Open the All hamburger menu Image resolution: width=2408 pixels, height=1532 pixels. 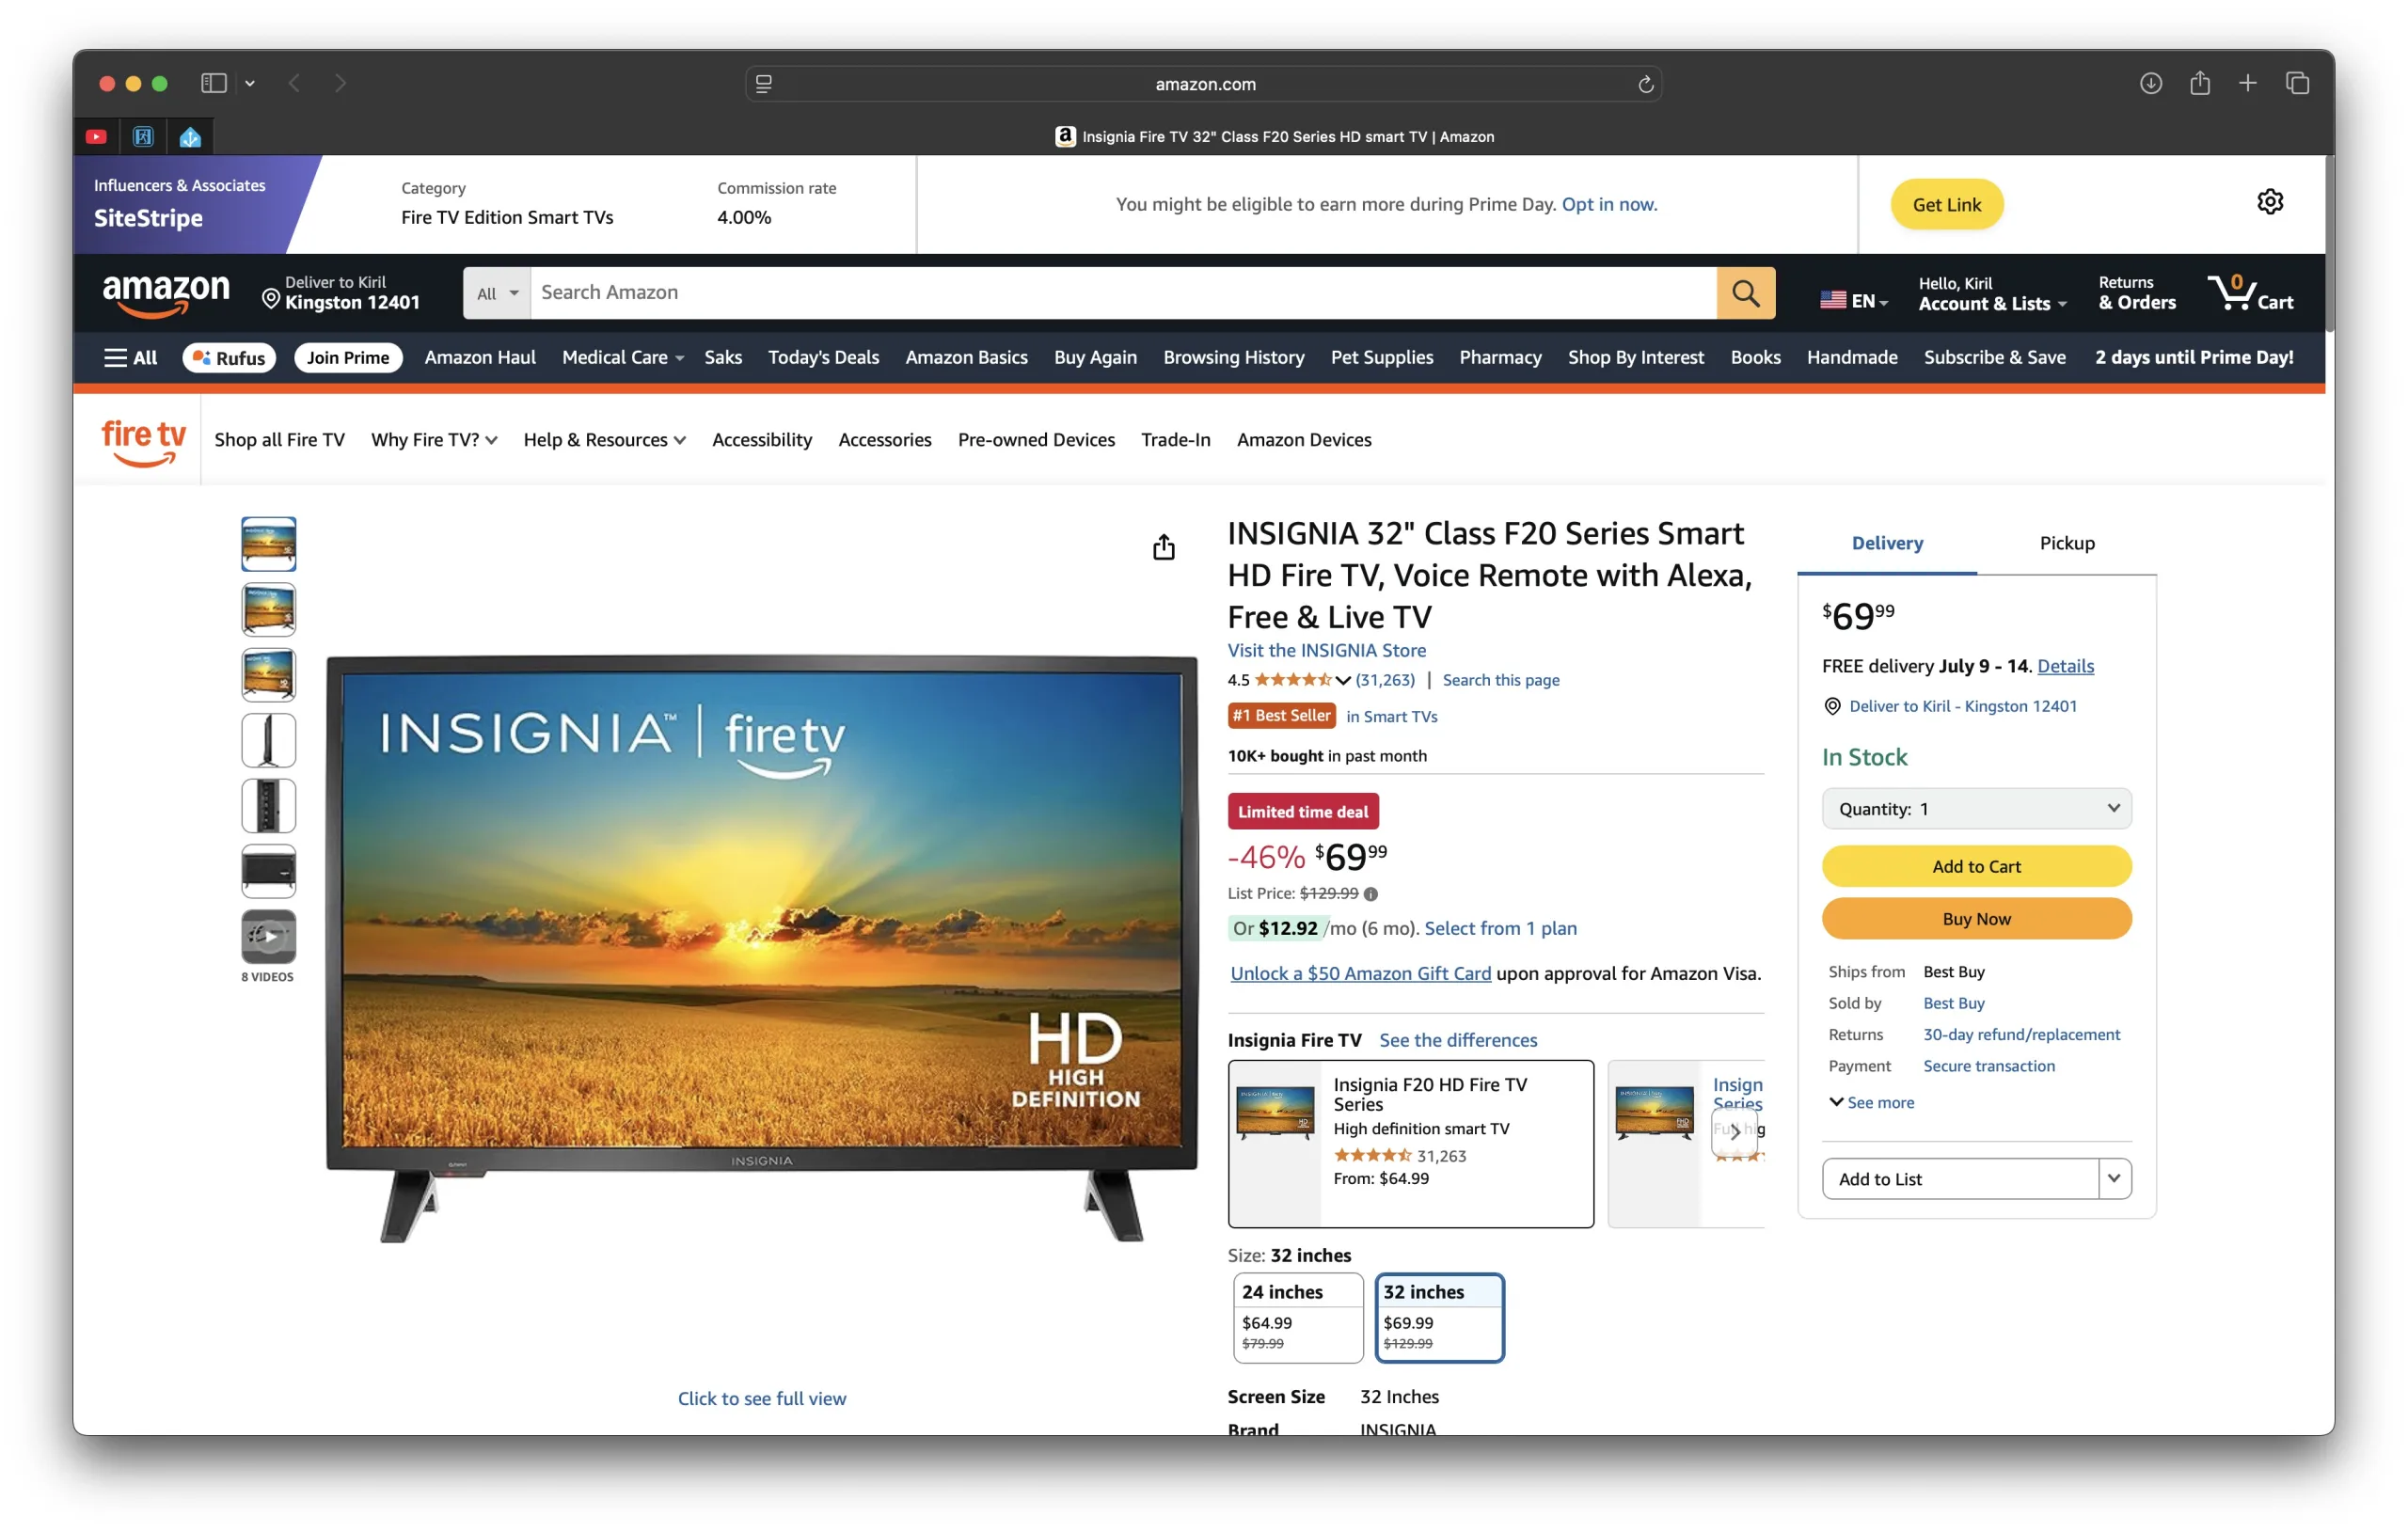(x=131, y=357)
